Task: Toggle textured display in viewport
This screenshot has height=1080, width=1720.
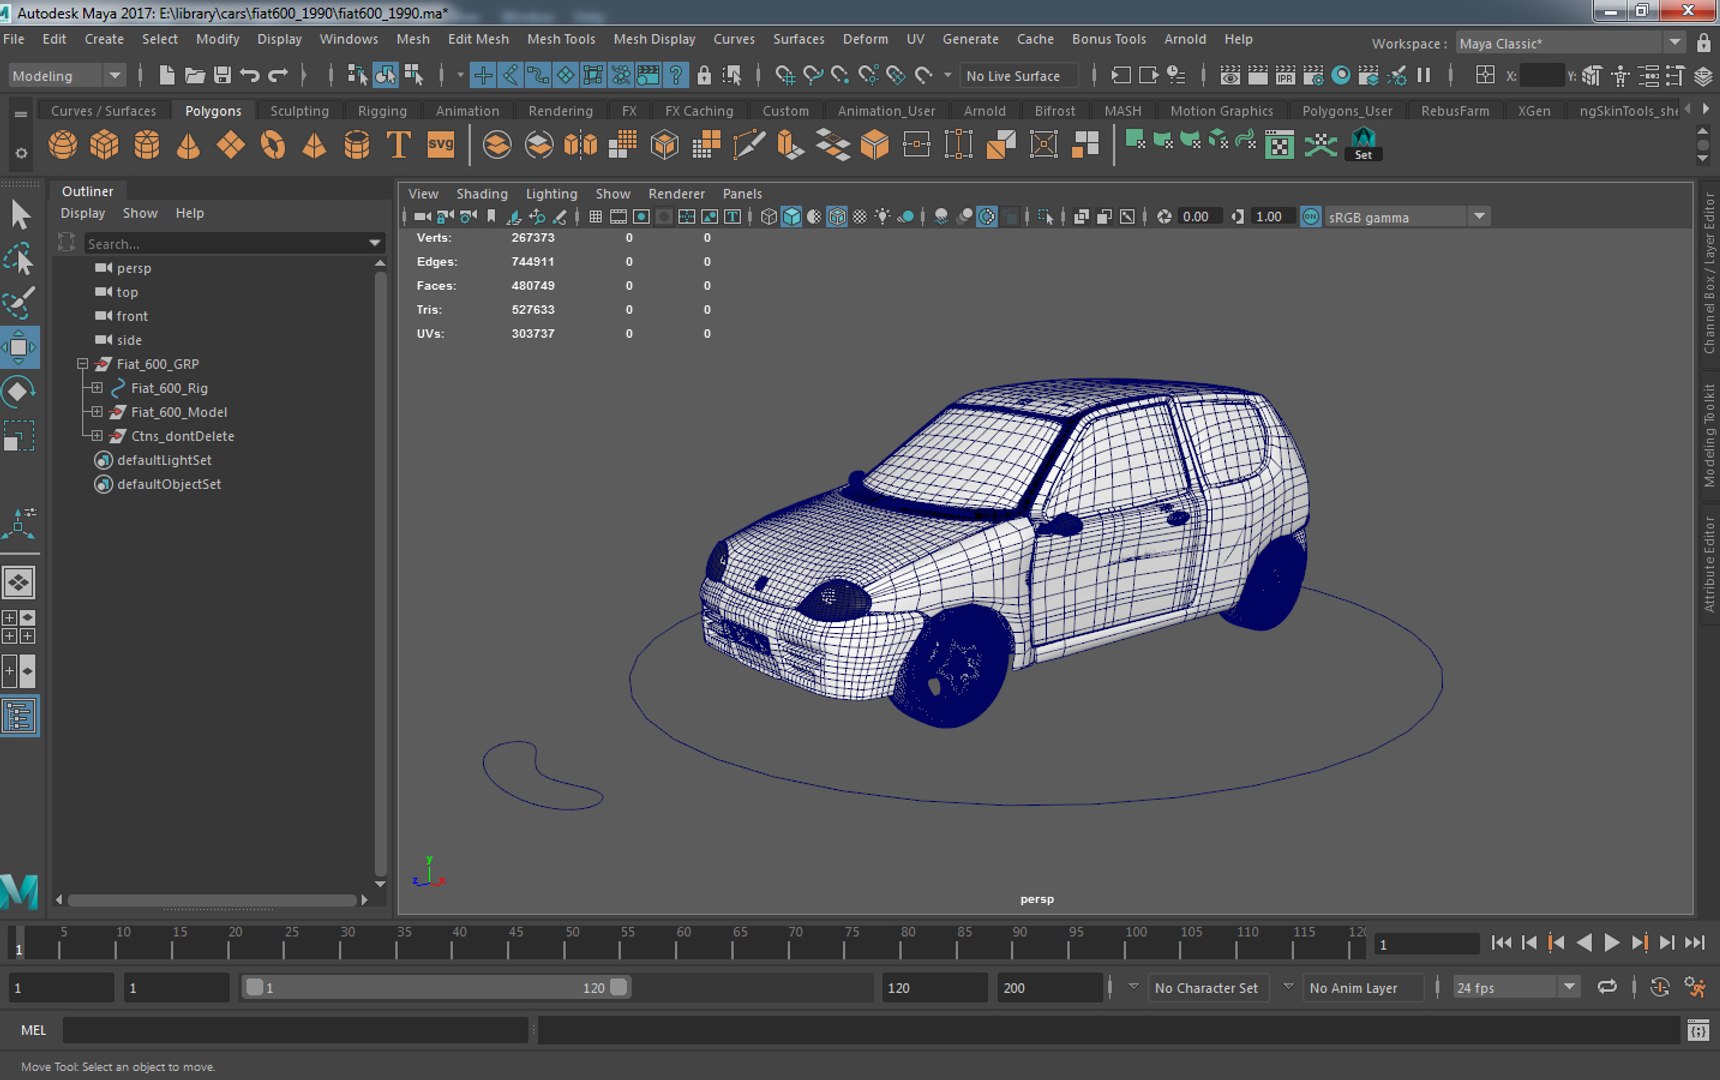Action: click(860, 217)
